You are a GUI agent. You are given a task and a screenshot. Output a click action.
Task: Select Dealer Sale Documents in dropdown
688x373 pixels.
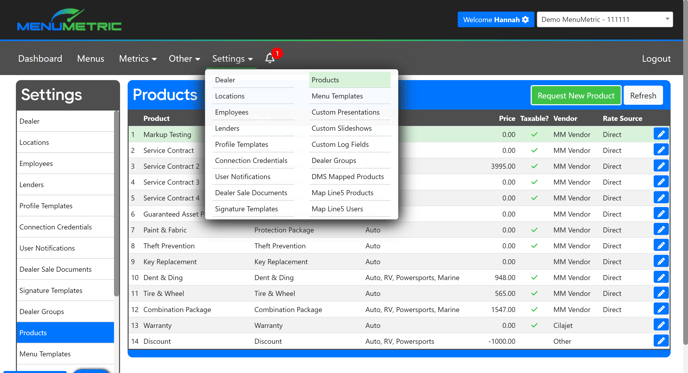click(253, 193)
